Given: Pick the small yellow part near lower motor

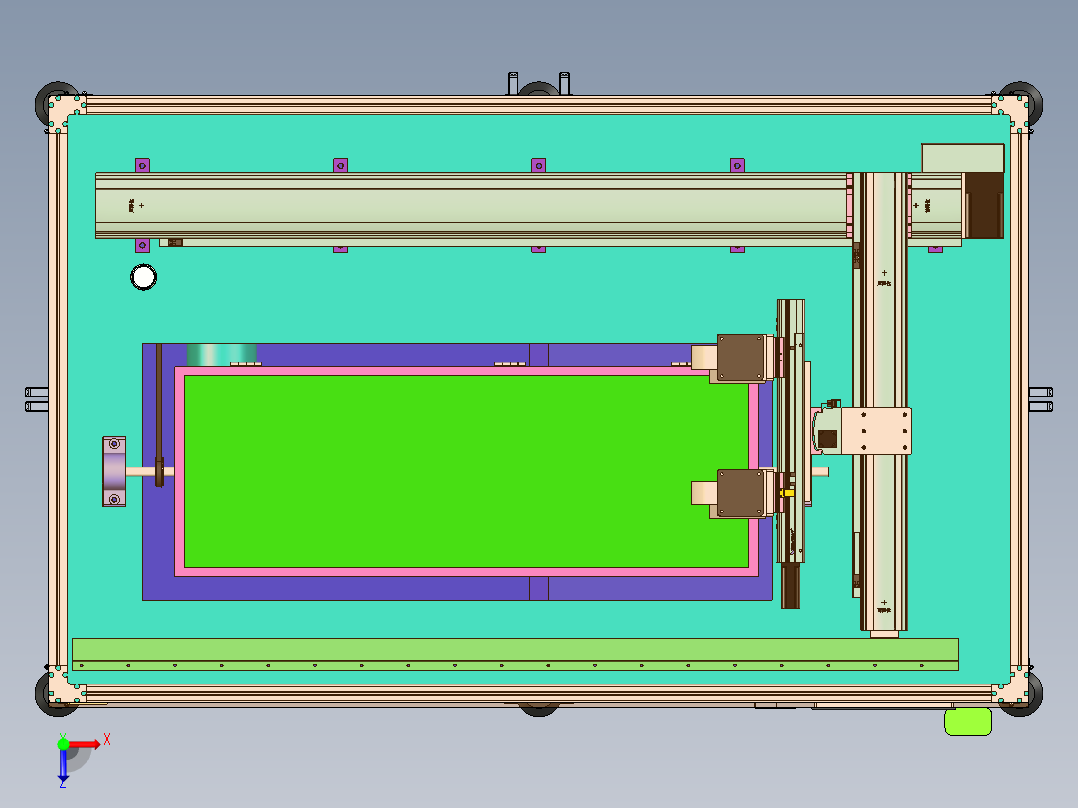Looking at the screenshot, I should (787, 492).
